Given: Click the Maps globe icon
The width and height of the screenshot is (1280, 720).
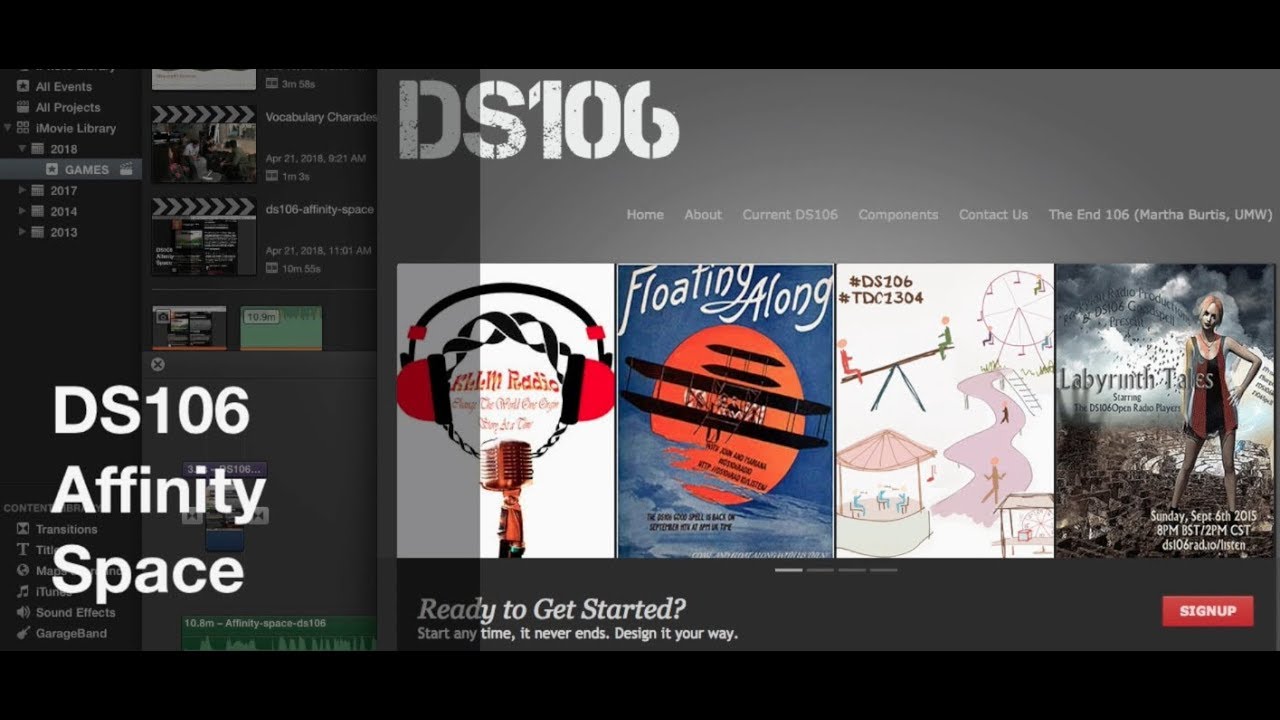Looking at the screenshot, I should click(x=22, y=571).
